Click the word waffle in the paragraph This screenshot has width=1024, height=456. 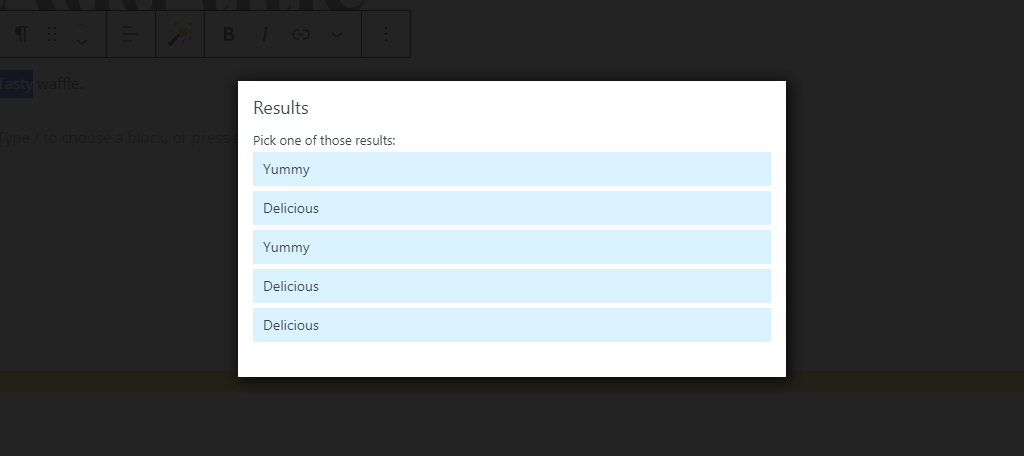(x=59, y=84)
